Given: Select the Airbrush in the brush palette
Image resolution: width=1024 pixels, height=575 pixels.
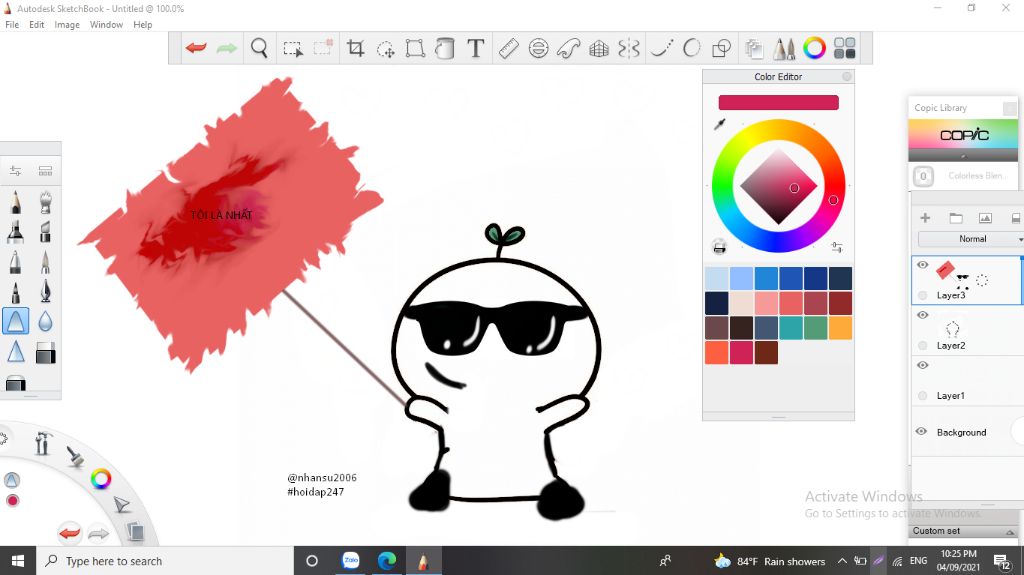Looking at the screenshot, I should click(x=45, y=203).
